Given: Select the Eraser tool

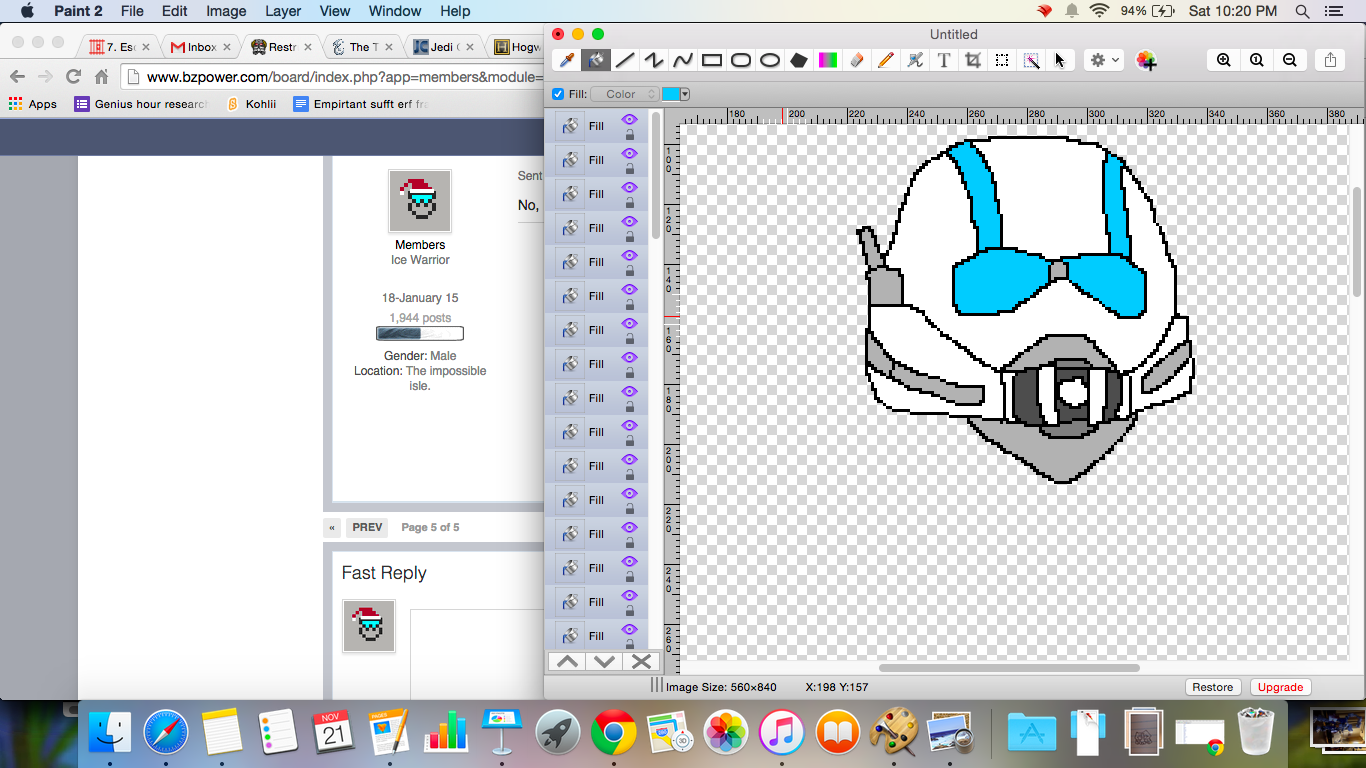Looking at the screenshot, I should tap(856, 60).
